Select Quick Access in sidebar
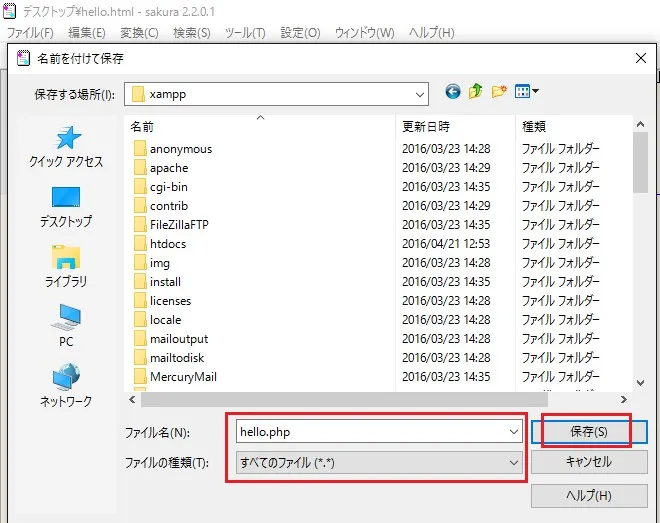The image size is (660, 523). 66,147
